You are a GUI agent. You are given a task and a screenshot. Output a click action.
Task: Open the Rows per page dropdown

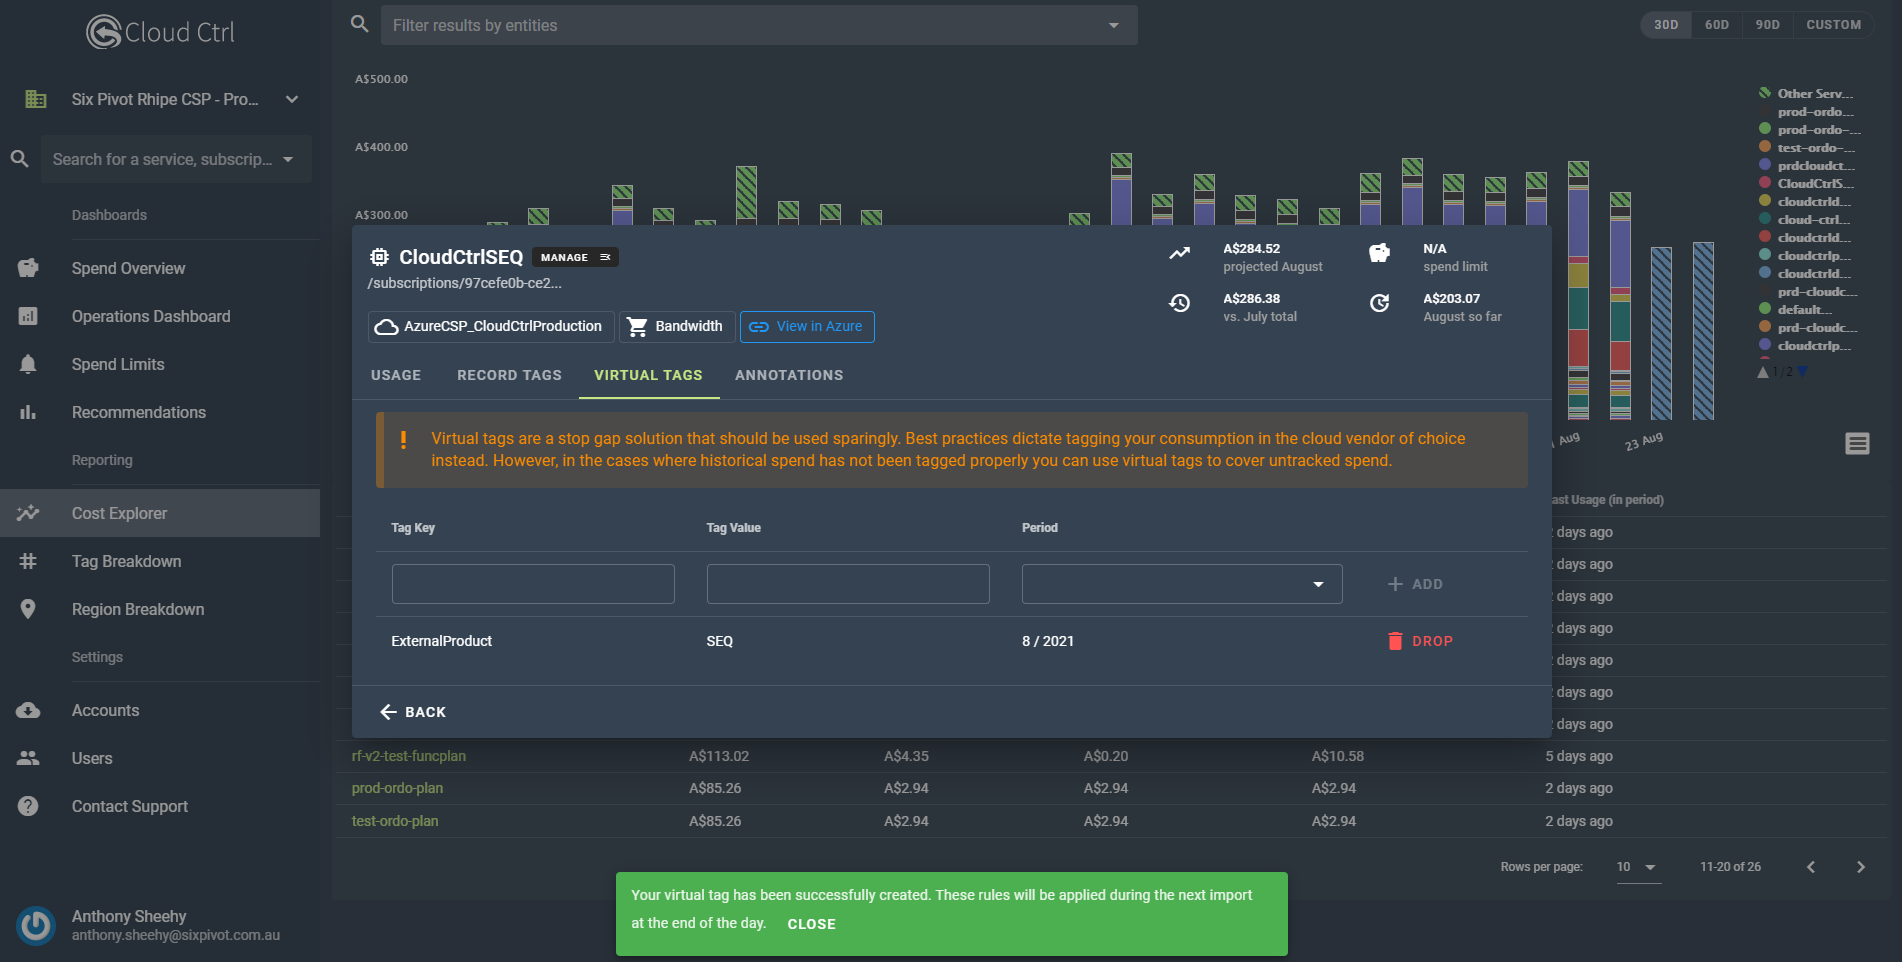click(1637, 867)
